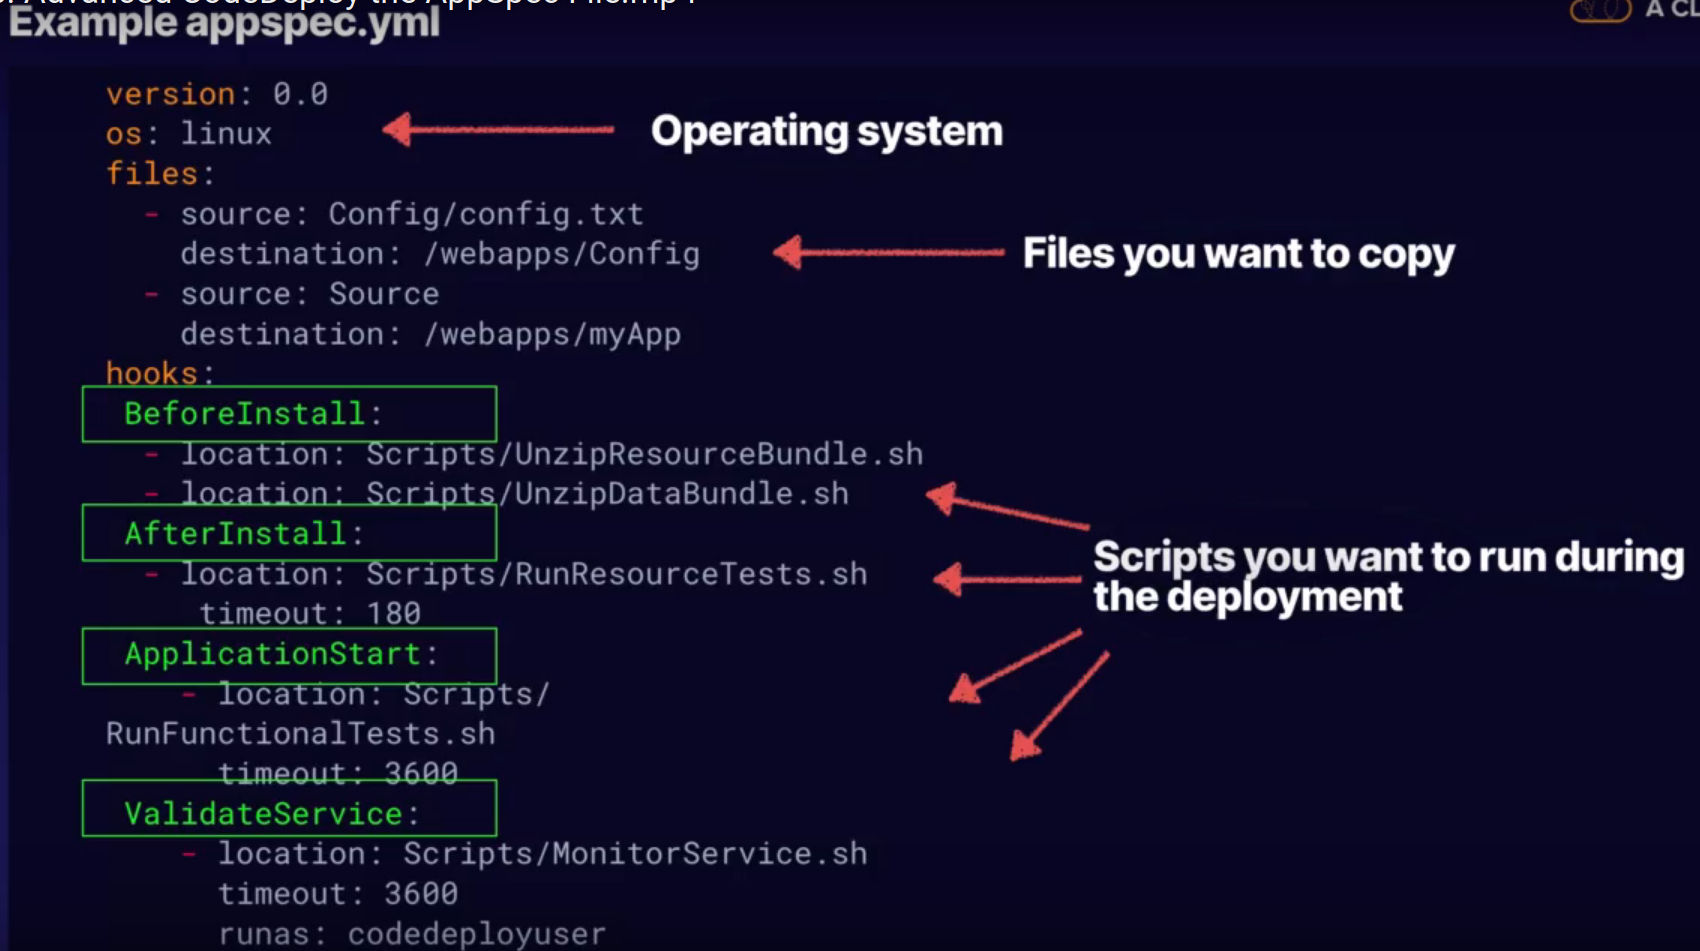Select the green AfterInstall hook box

coord(289,533)
